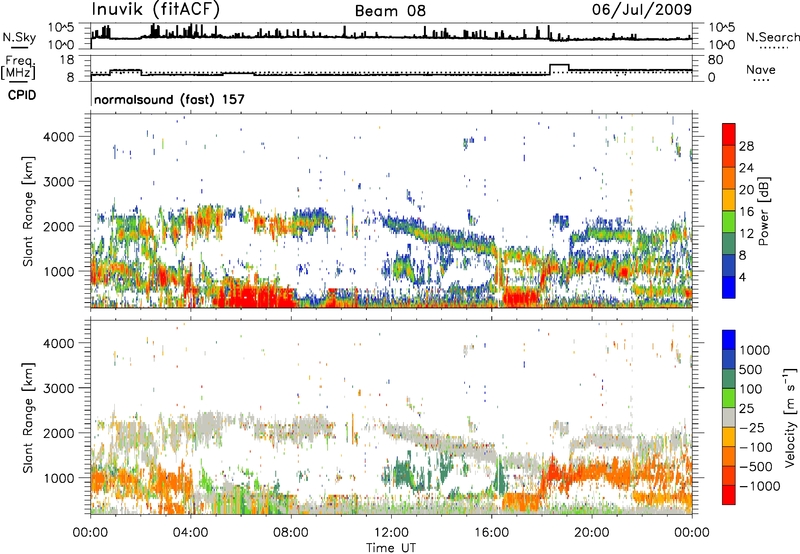800x554 pixels.
Task: Click the 'Velocity [m s⁻¹]' colorbar label
Action: [x=790, y=417]
